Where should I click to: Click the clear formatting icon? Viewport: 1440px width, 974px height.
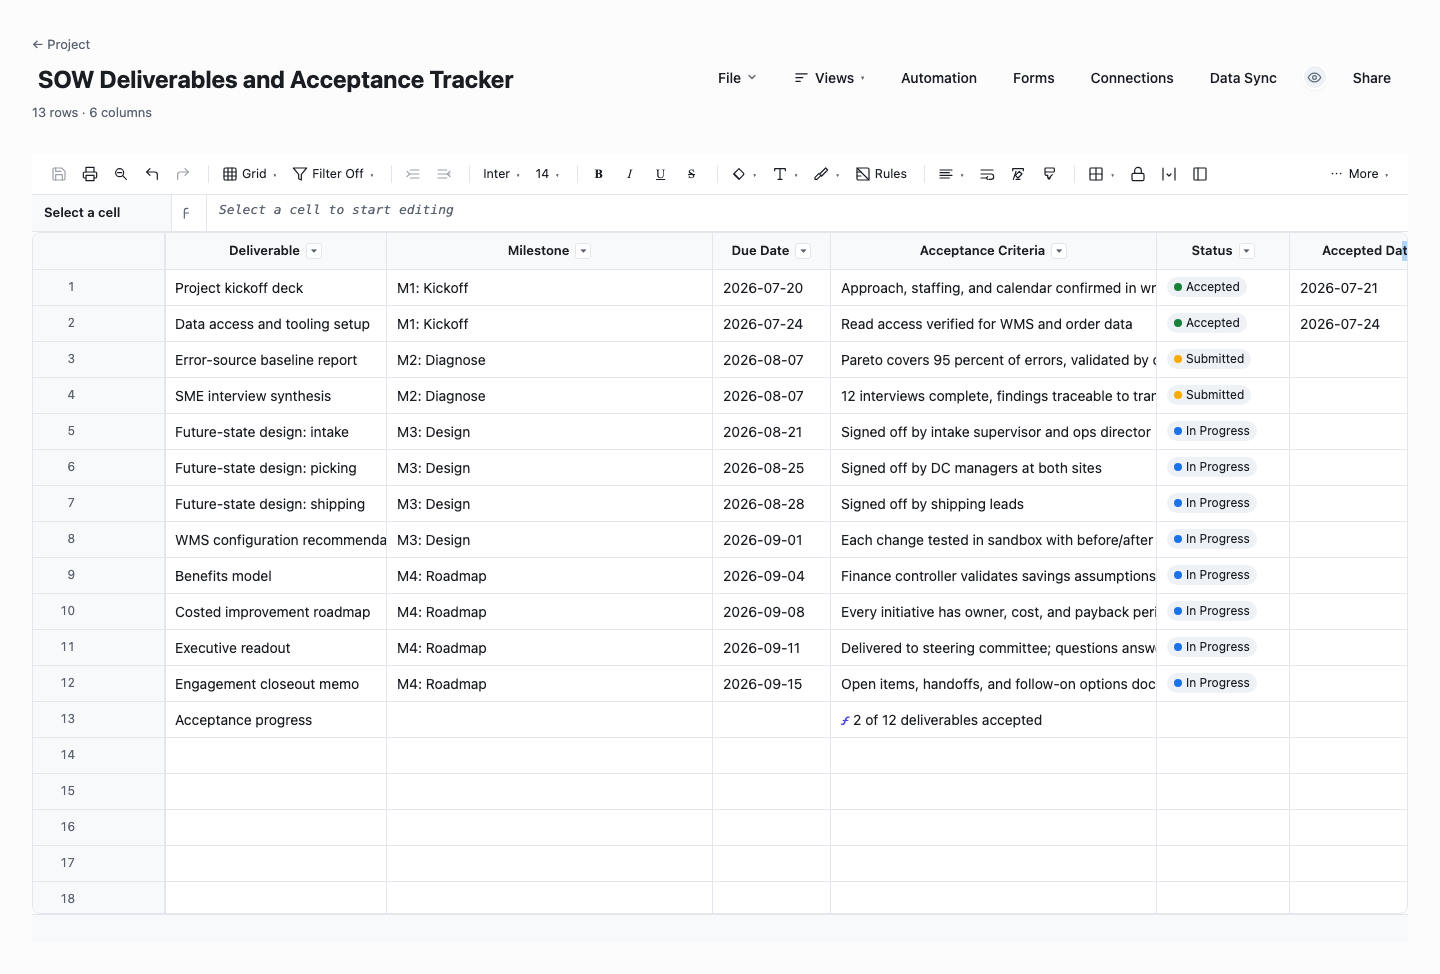click(1018, 174)
